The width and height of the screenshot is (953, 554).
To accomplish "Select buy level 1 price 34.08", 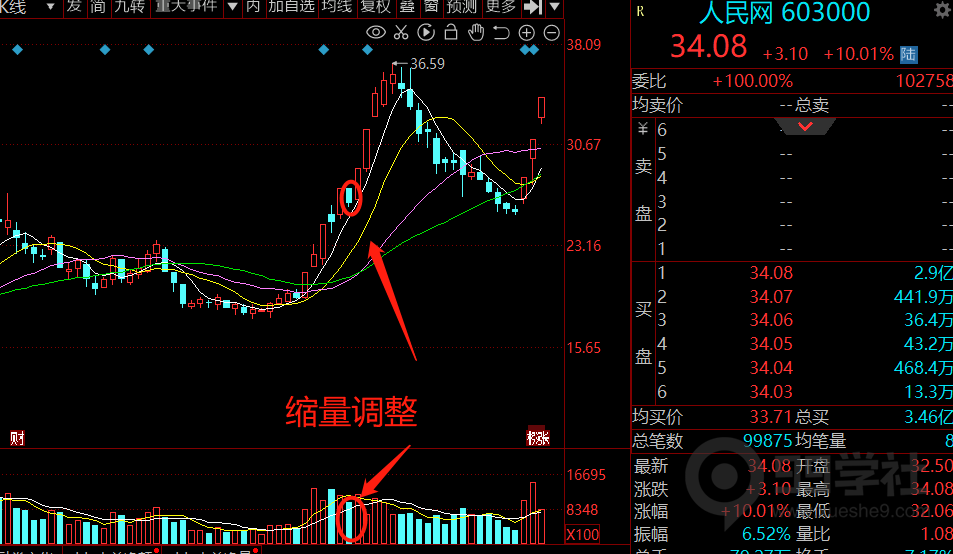I will (771, 273).
